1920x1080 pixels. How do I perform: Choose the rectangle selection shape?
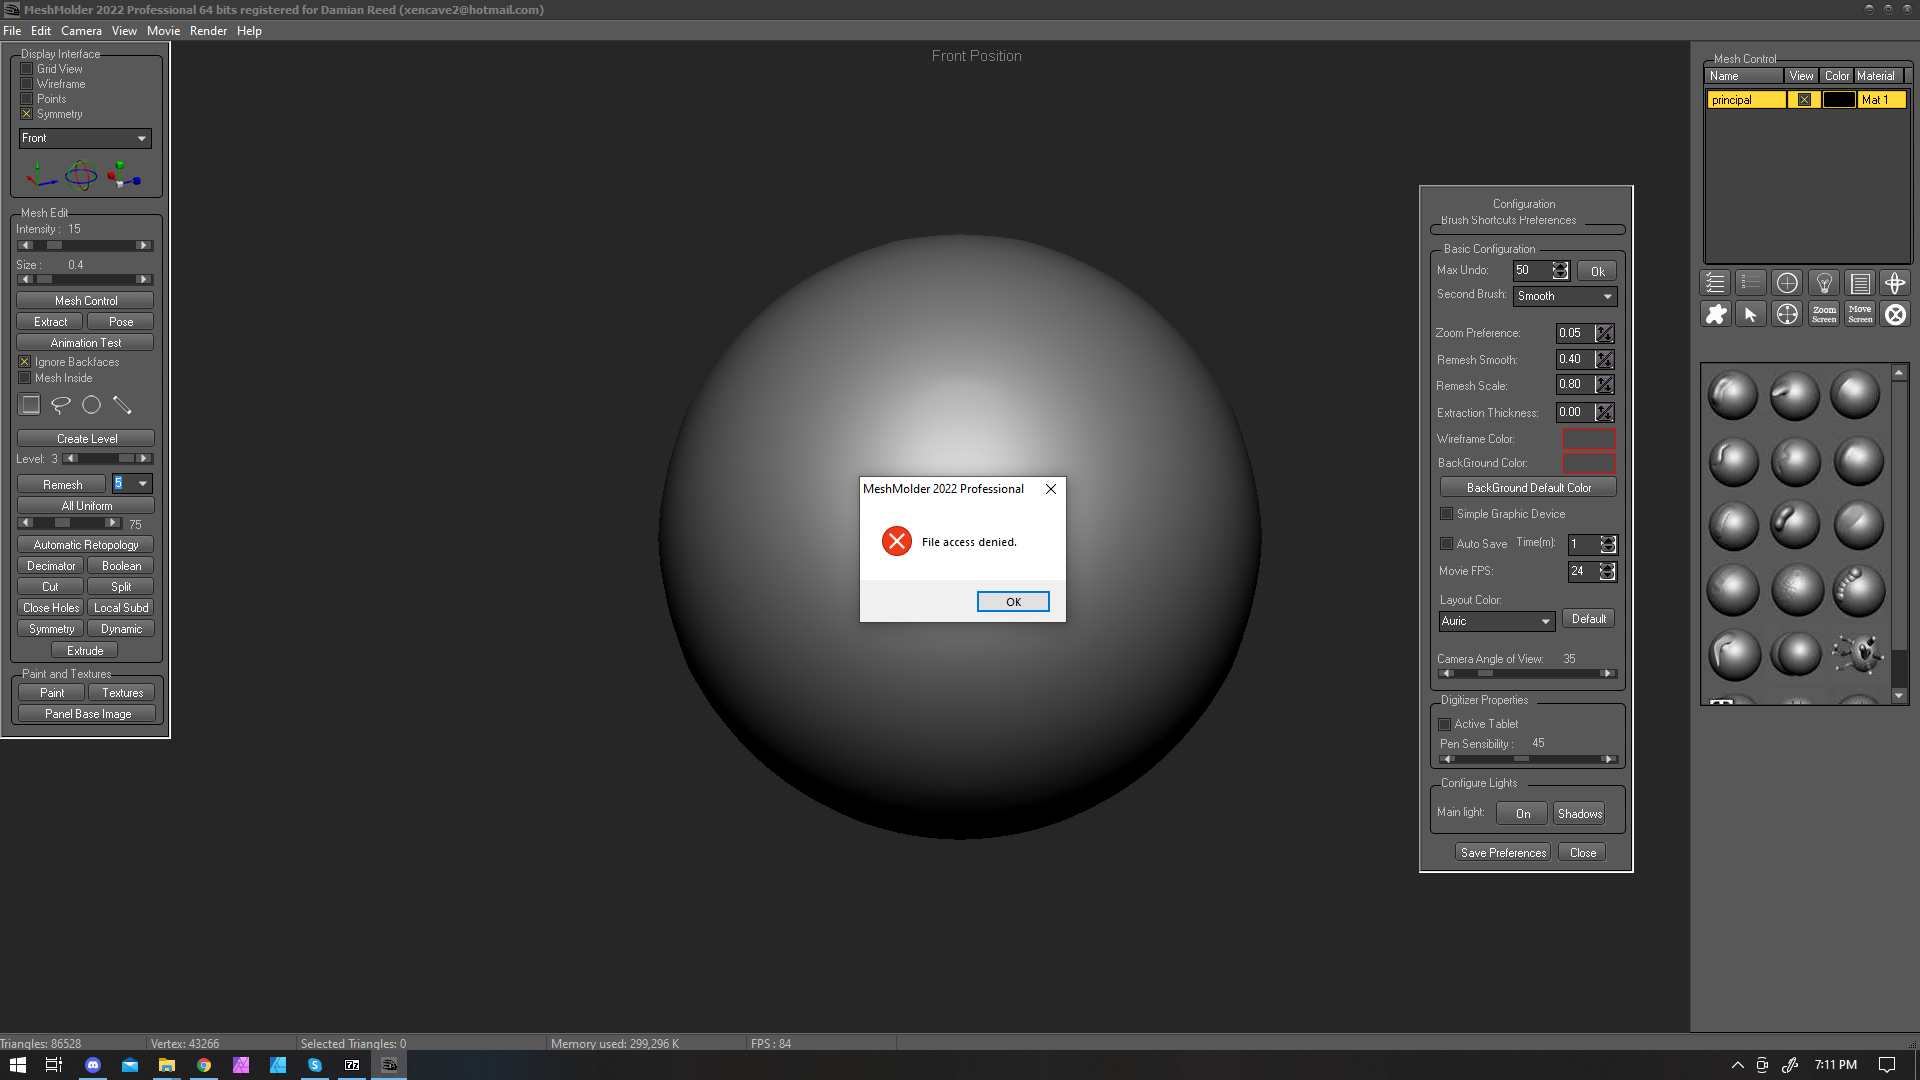click(31, 405)
